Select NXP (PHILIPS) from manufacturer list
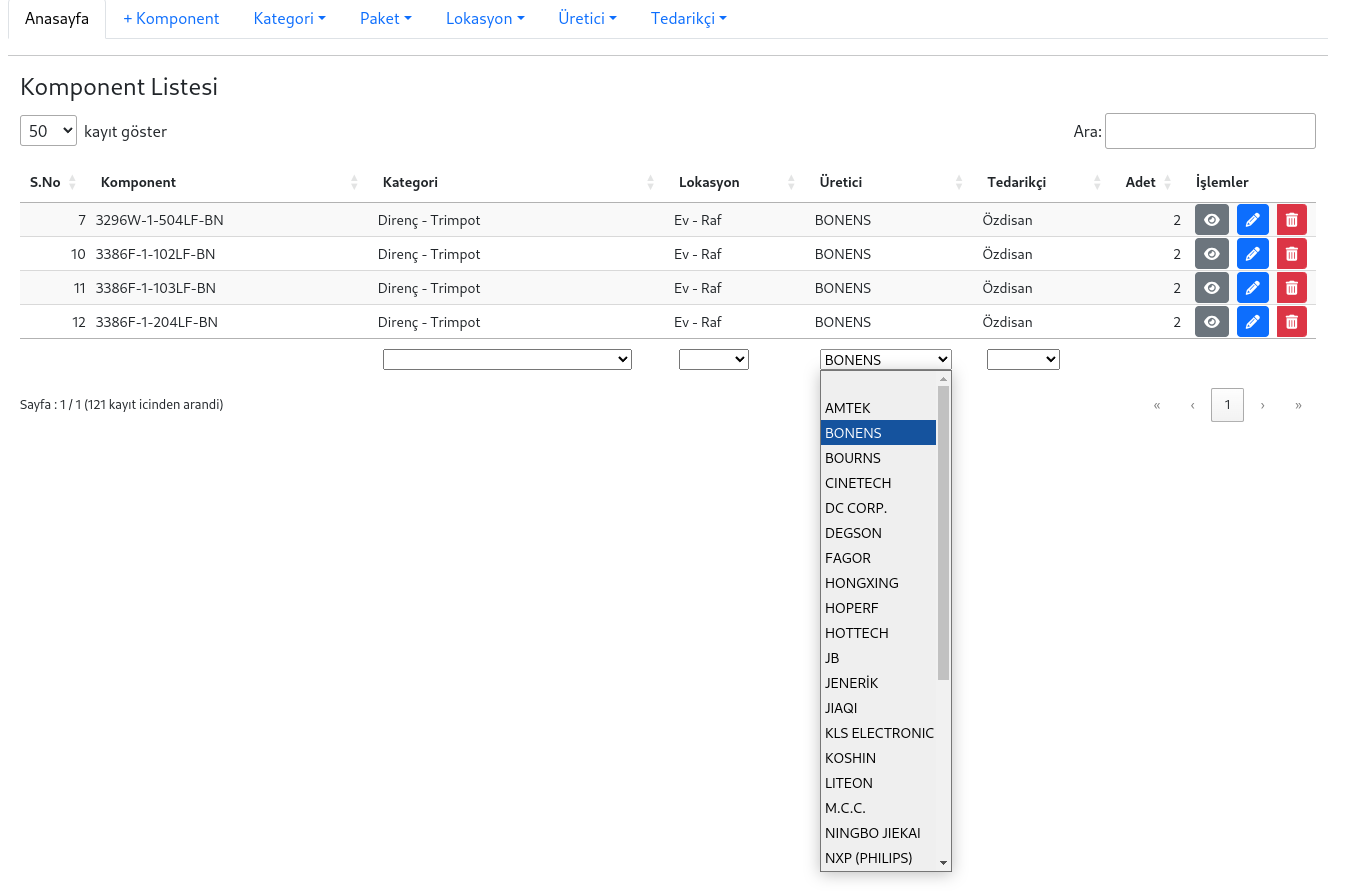1347x892 pixels. (878, 858)
